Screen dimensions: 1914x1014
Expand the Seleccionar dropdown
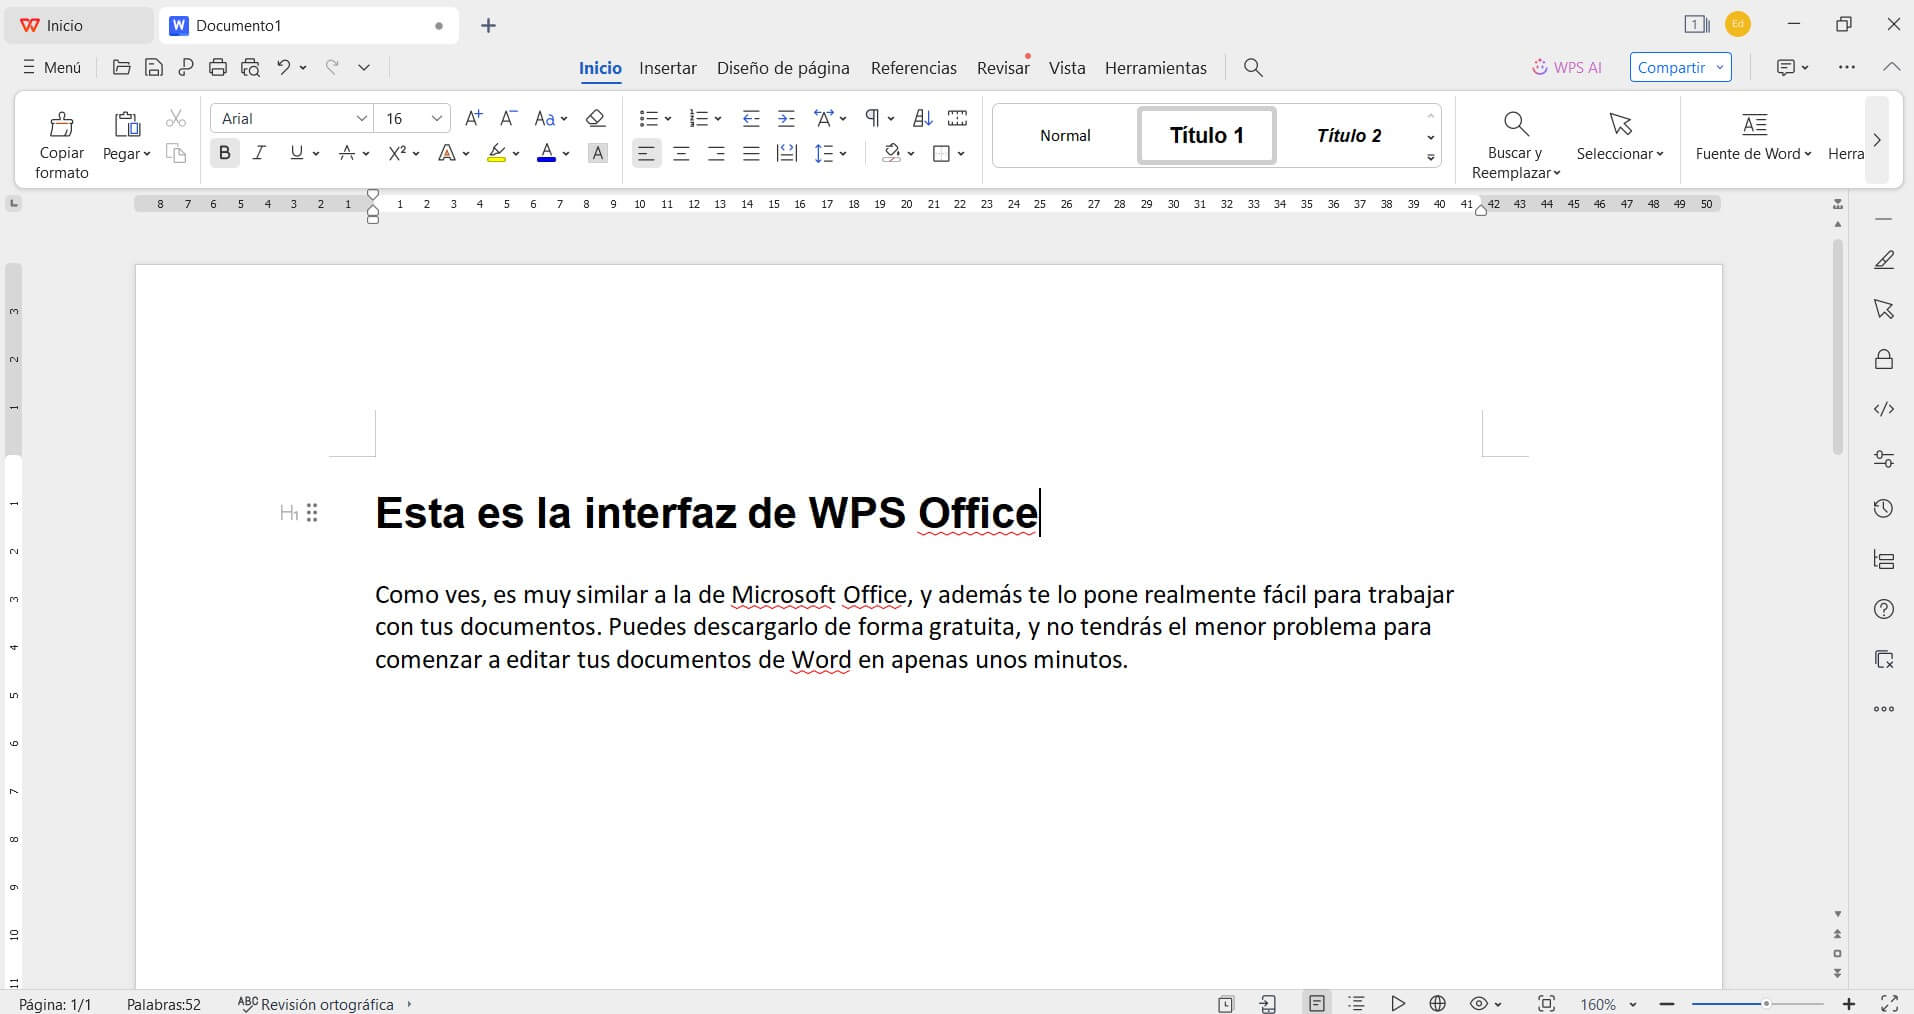point(1619,153)
